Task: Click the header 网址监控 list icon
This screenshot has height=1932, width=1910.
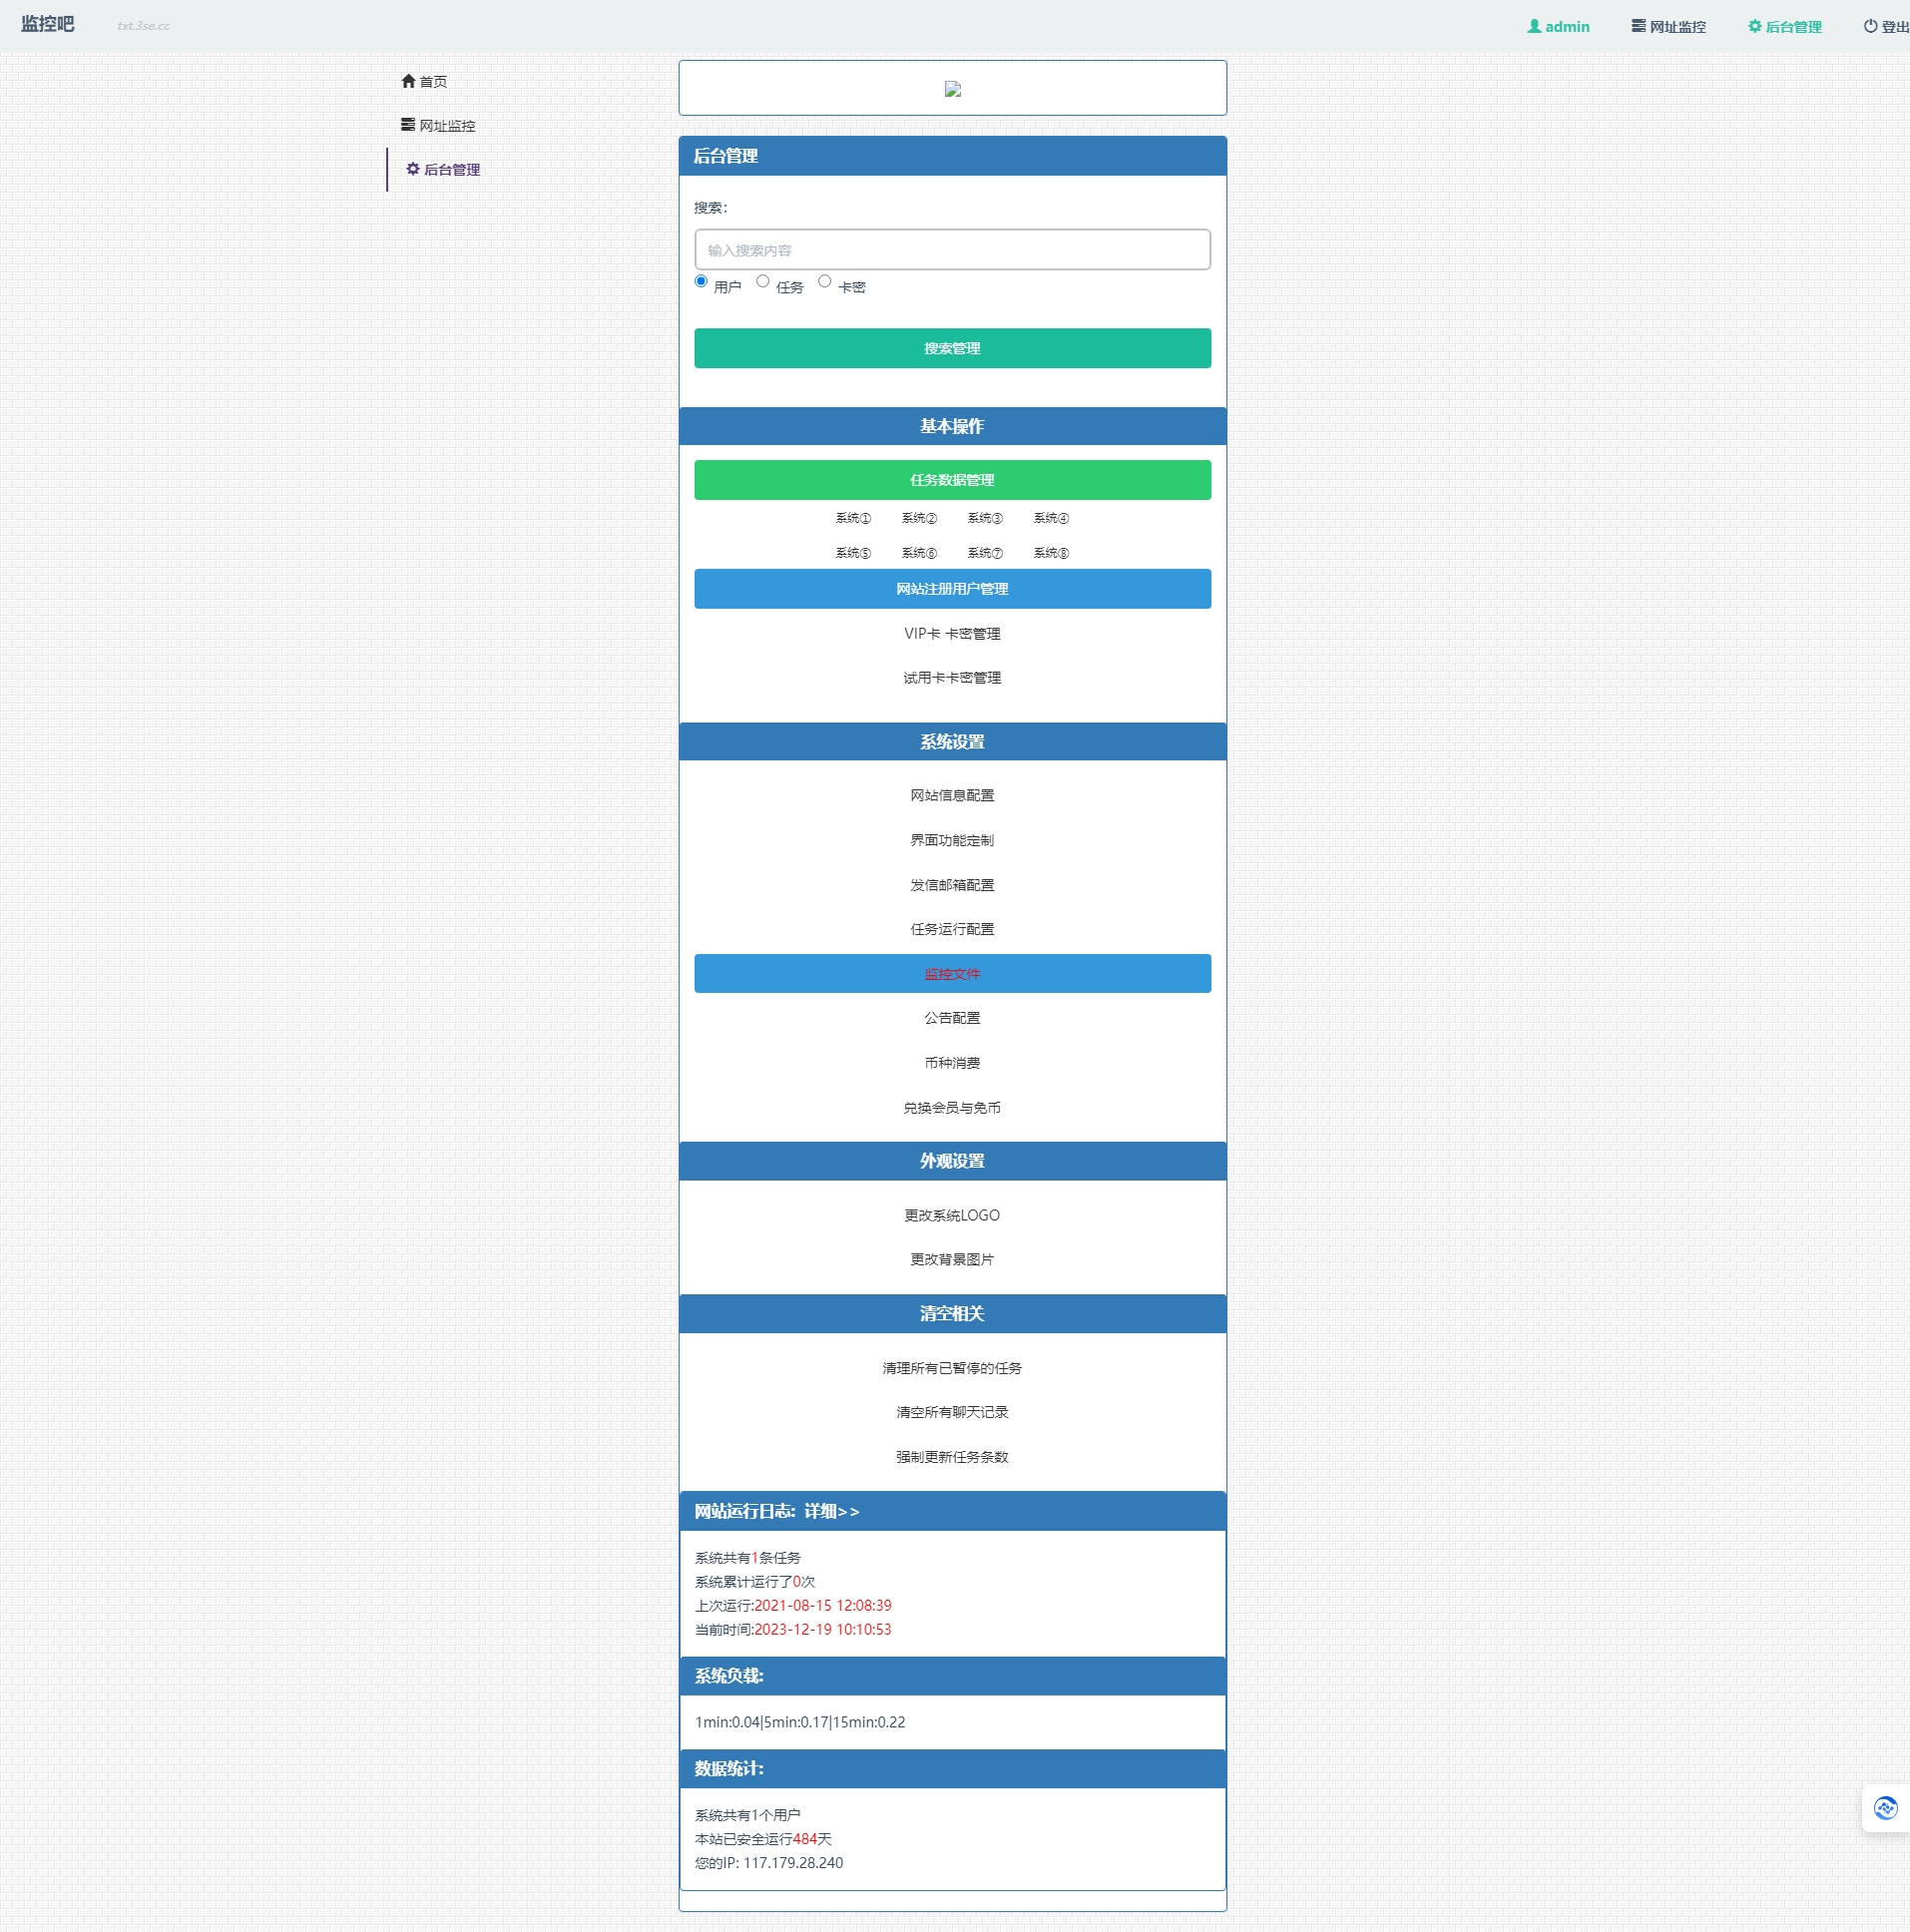Action: (x=1638, y=27)
